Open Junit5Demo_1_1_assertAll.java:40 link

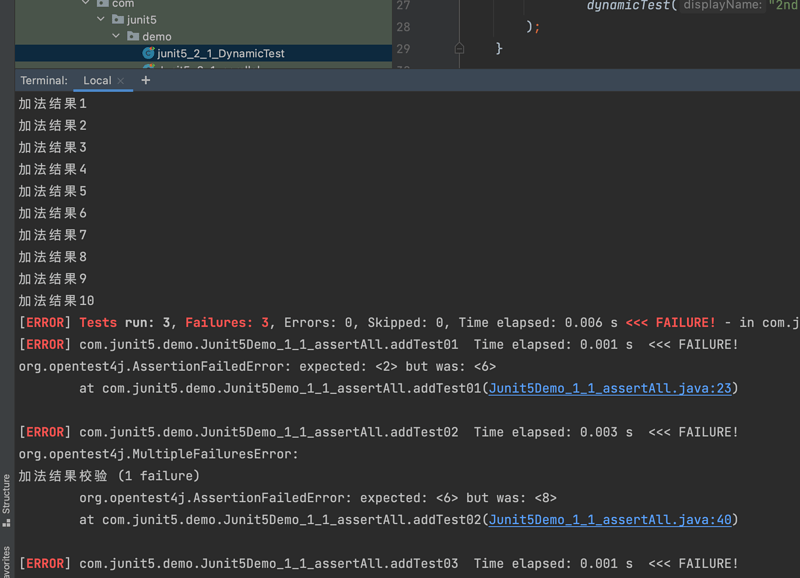pos(610,520)
